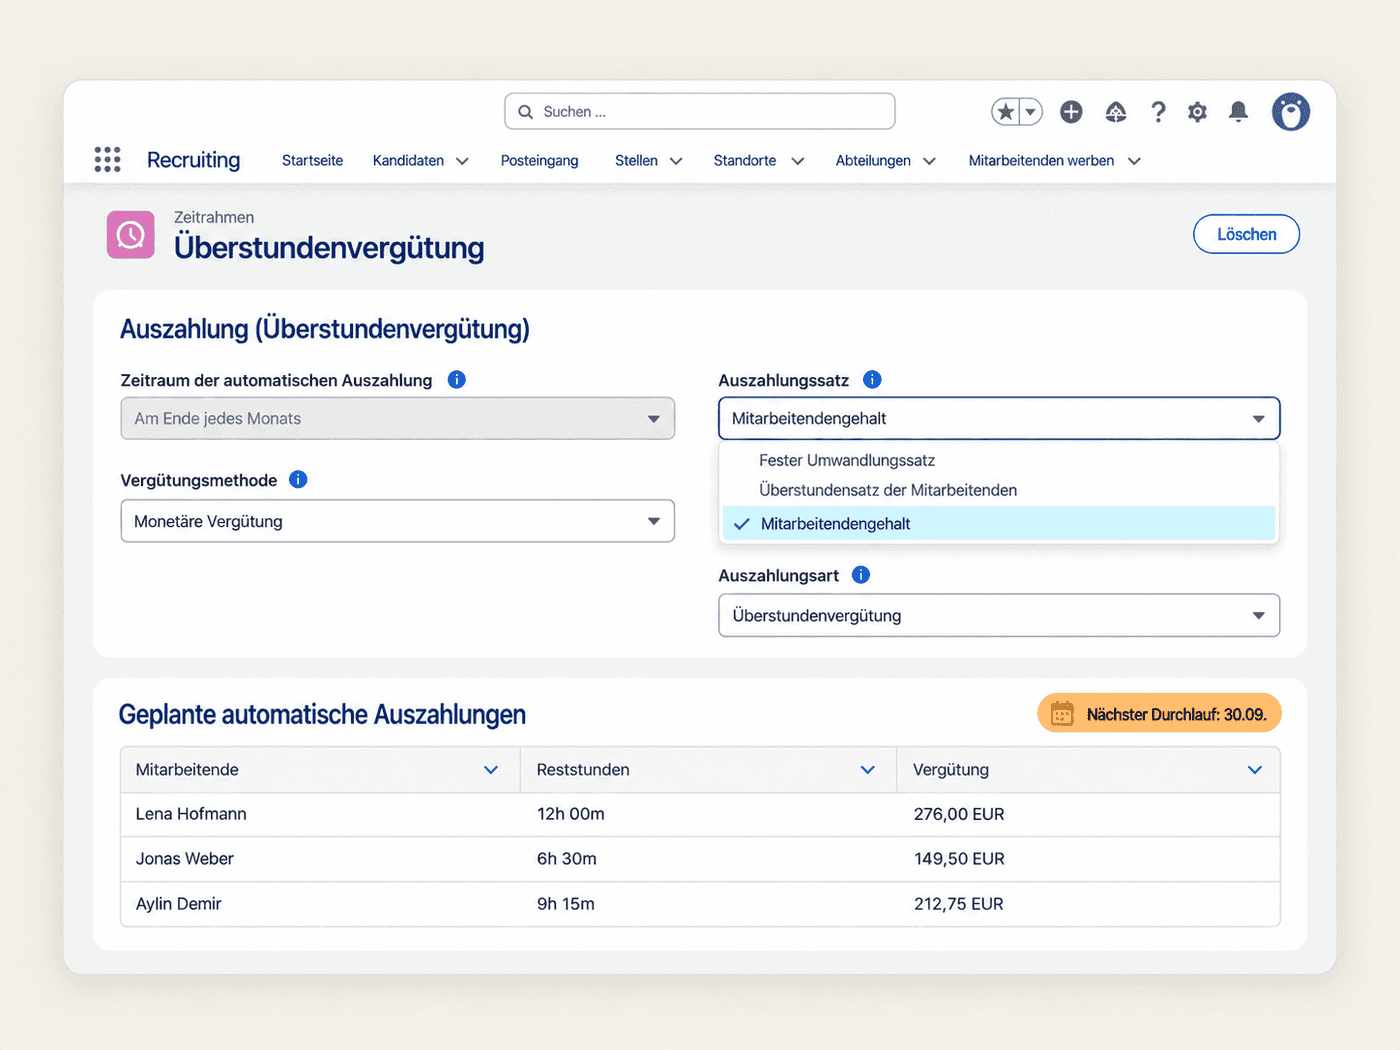Click the Lena Hofmann row name

pyautogui.click(x=191, y=814)
